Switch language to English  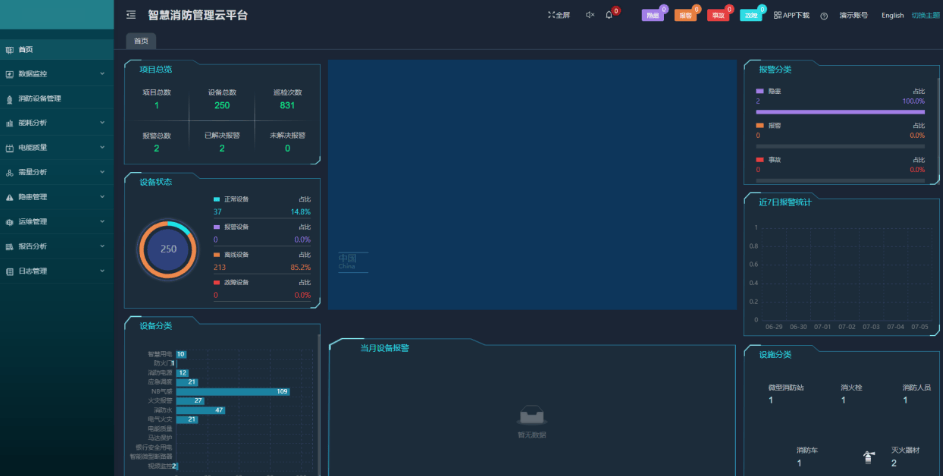coord(892,15)
